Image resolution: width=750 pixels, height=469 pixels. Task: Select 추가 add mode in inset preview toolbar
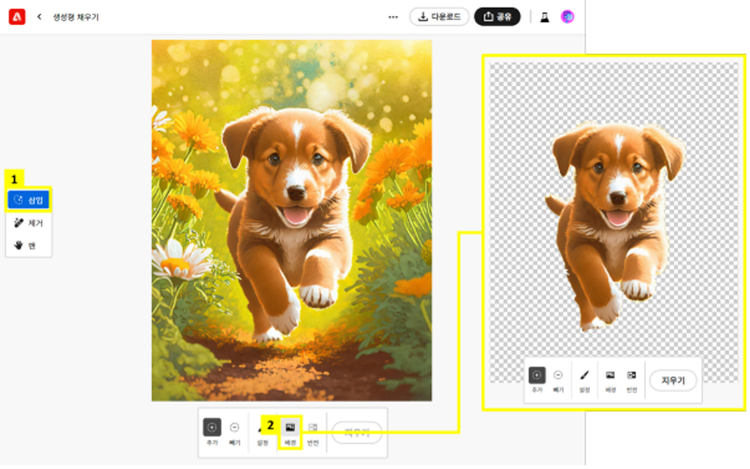pos(537,380)
